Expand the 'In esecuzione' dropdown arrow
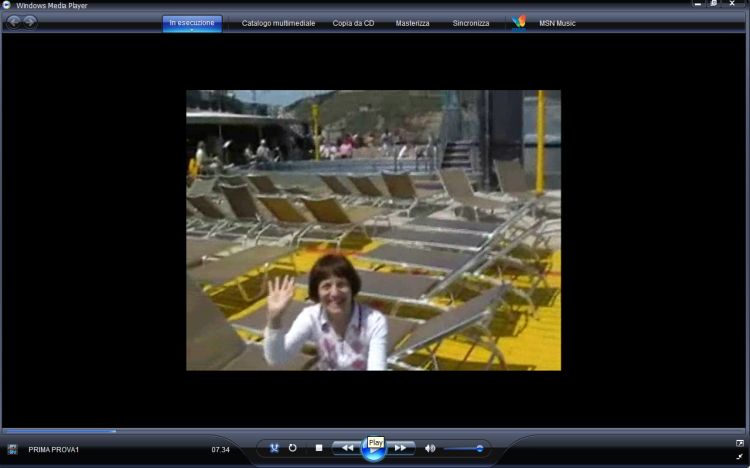Image resolution: width=750 pixels, height=468 pixels. click(x=192, y=30)
